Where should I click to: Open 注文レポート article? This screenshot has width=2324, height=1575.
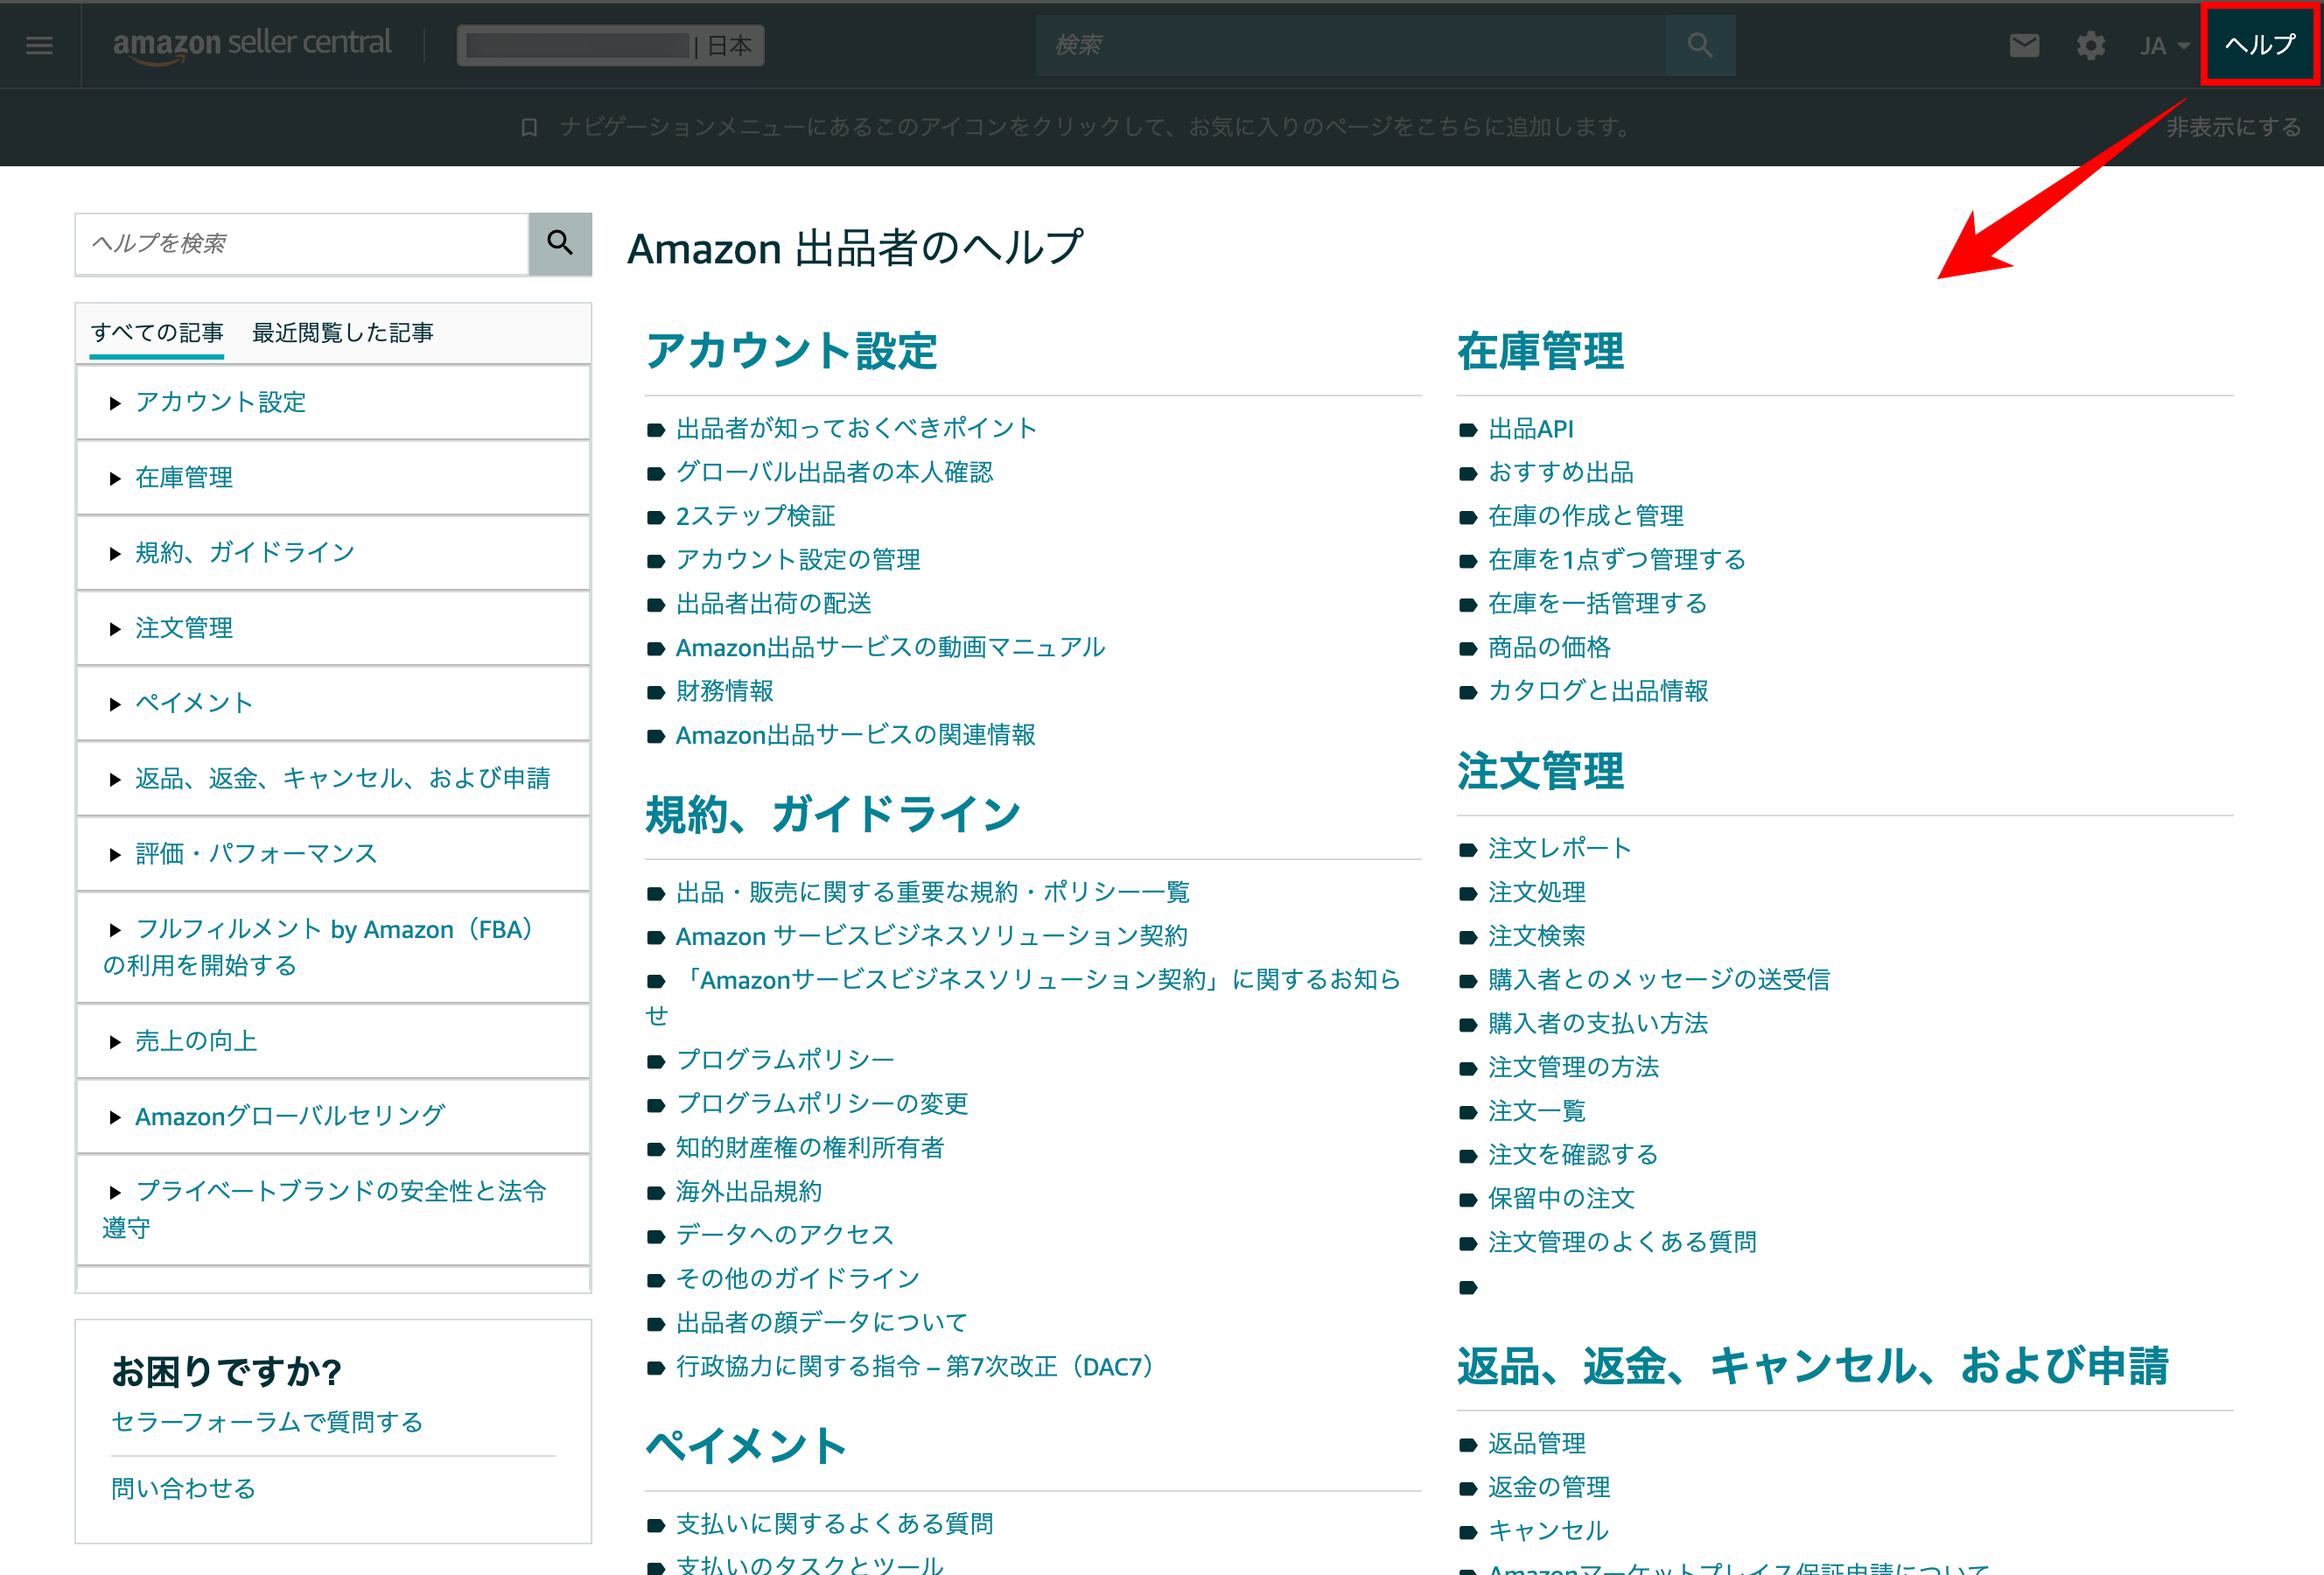click(1559, 848)
